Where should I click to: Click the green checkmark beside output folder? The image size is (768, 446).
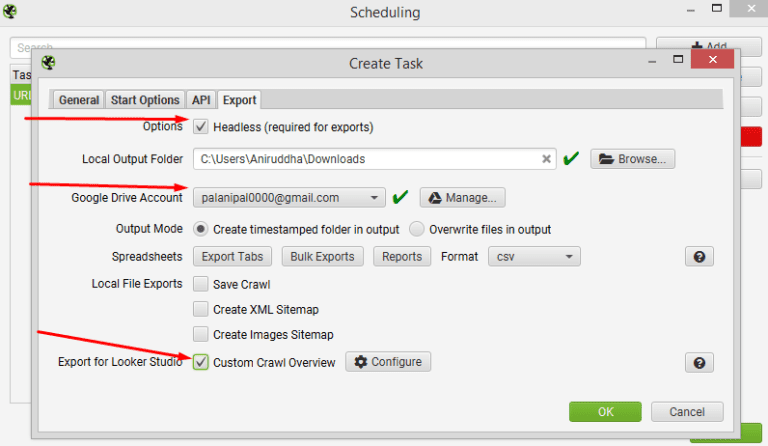[571, 159]
